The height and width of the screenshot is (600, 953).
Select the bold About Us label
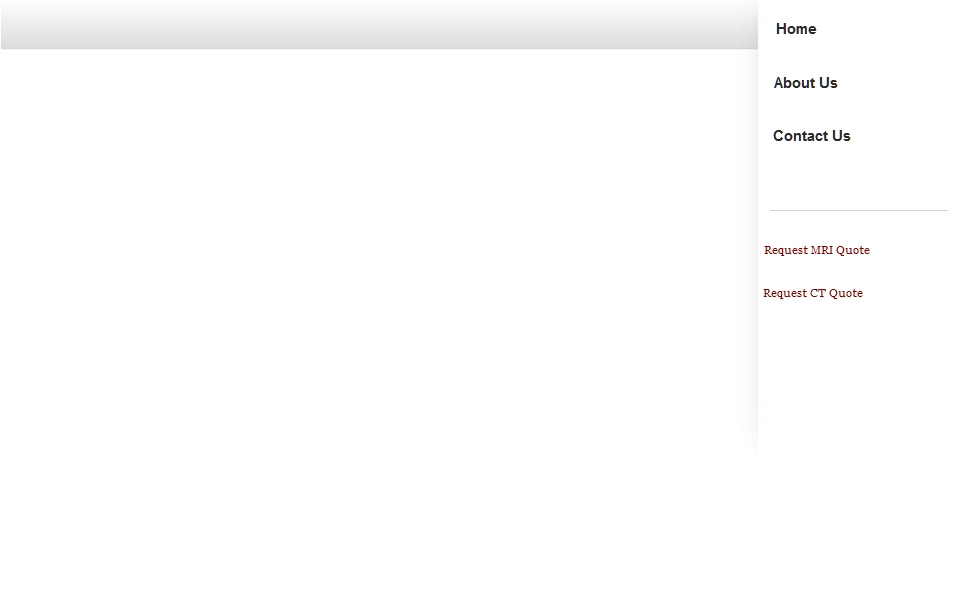point(805,83)
